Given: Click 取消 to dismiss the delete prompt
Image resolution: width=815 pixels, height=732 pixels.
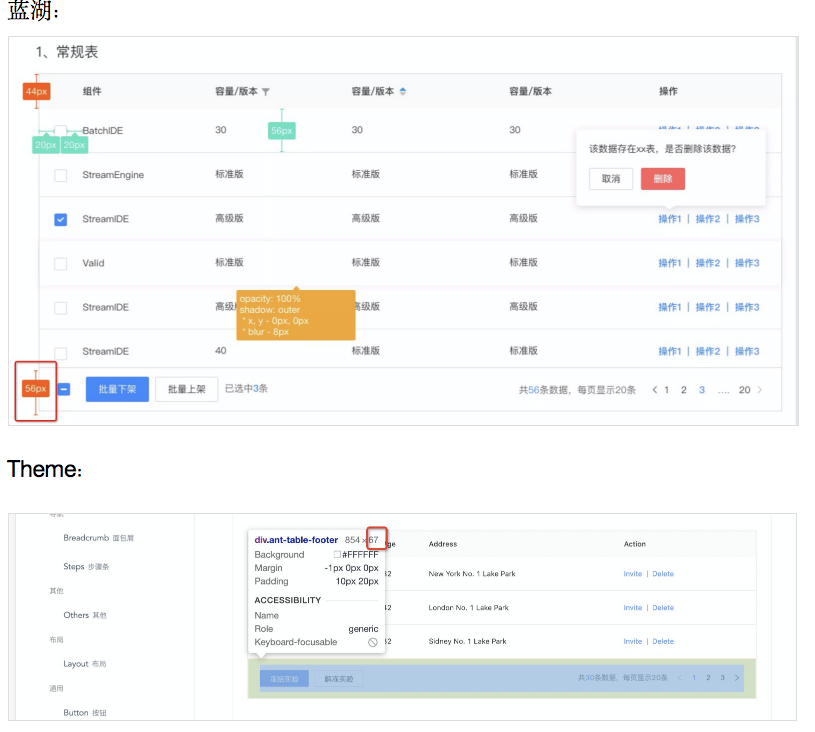Looking at the screenshot, I should (613, 178).
